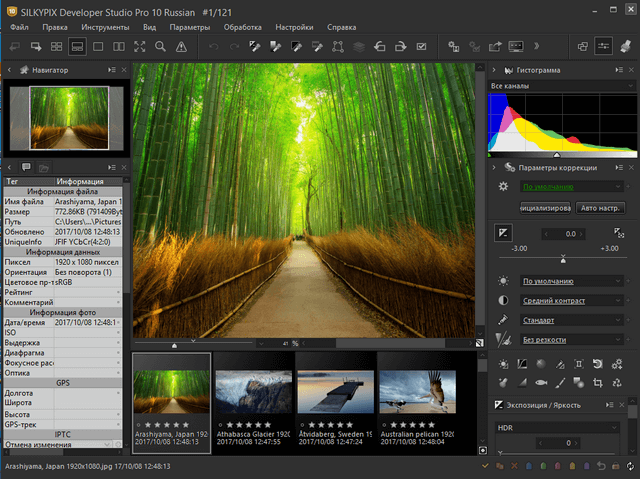
Task: Select the crop tool in correction panel
Action: [x=597, y=382]
